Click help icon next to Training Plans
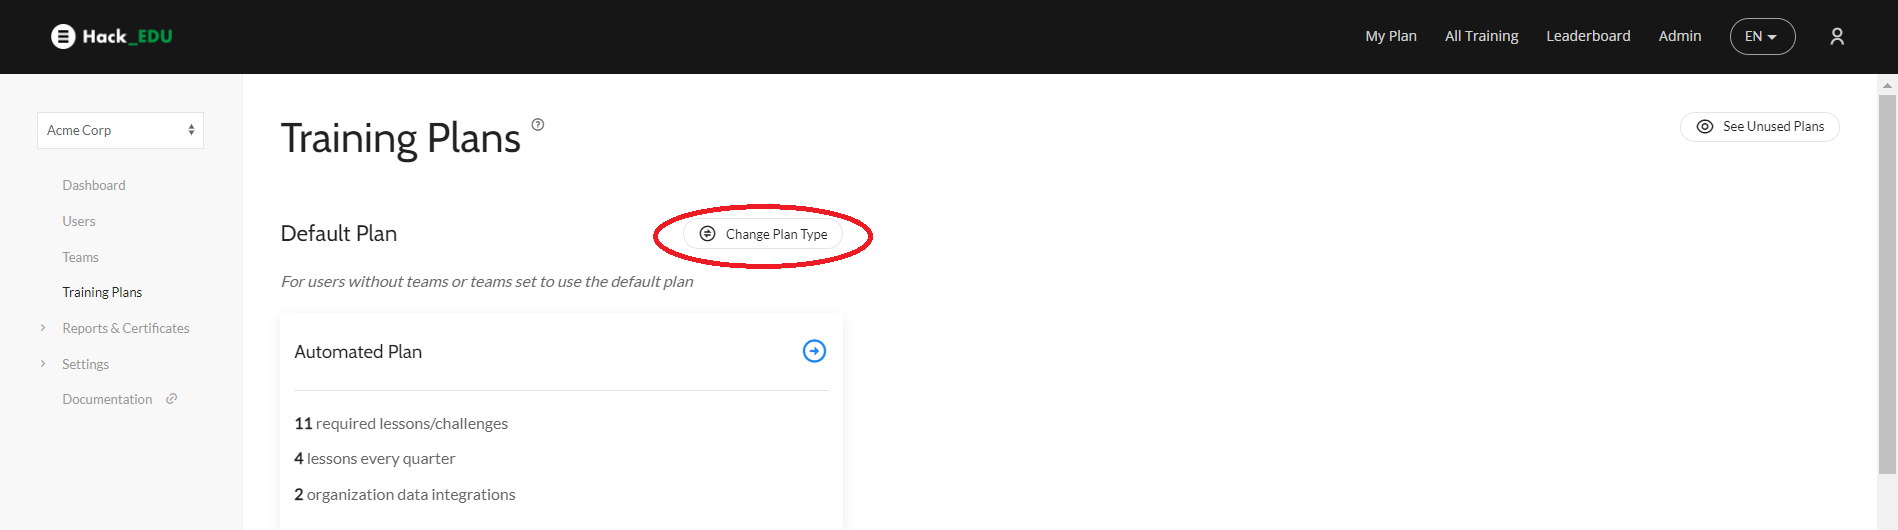 coord(538,125)
